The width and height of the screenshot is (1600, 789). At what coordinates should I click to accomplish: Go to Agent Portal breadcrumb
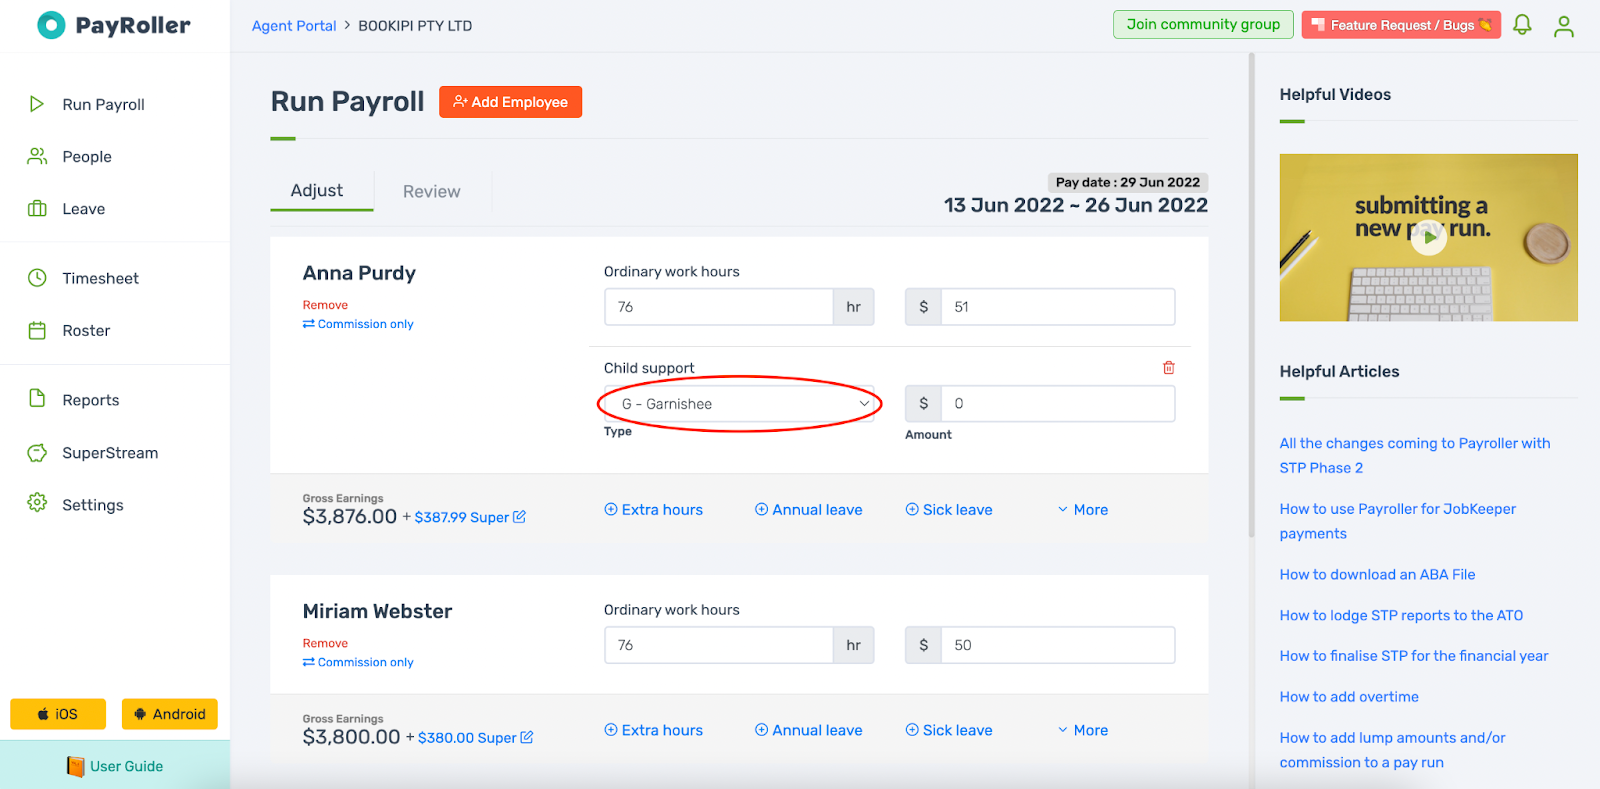tap(294, 26)
